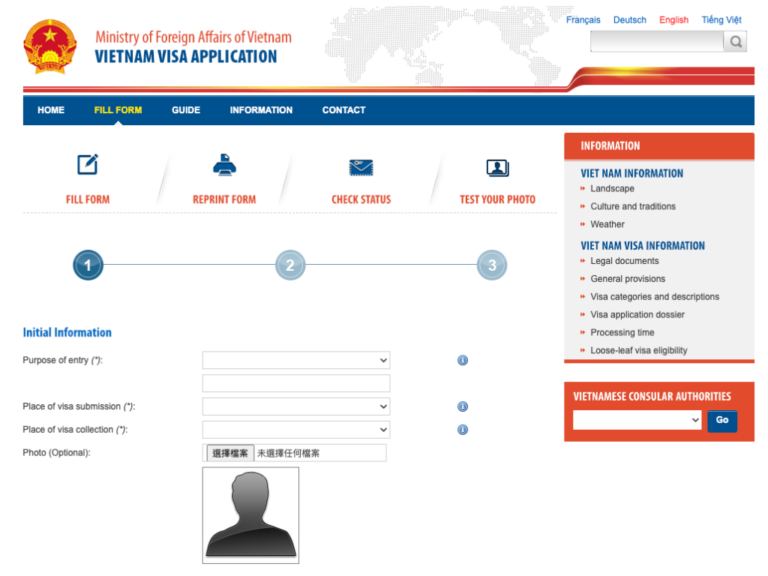Image resolution: width=768 pixels, height=576 pixels.
Task: Open Visa application dossier link
Action: [x=637, y=314]
